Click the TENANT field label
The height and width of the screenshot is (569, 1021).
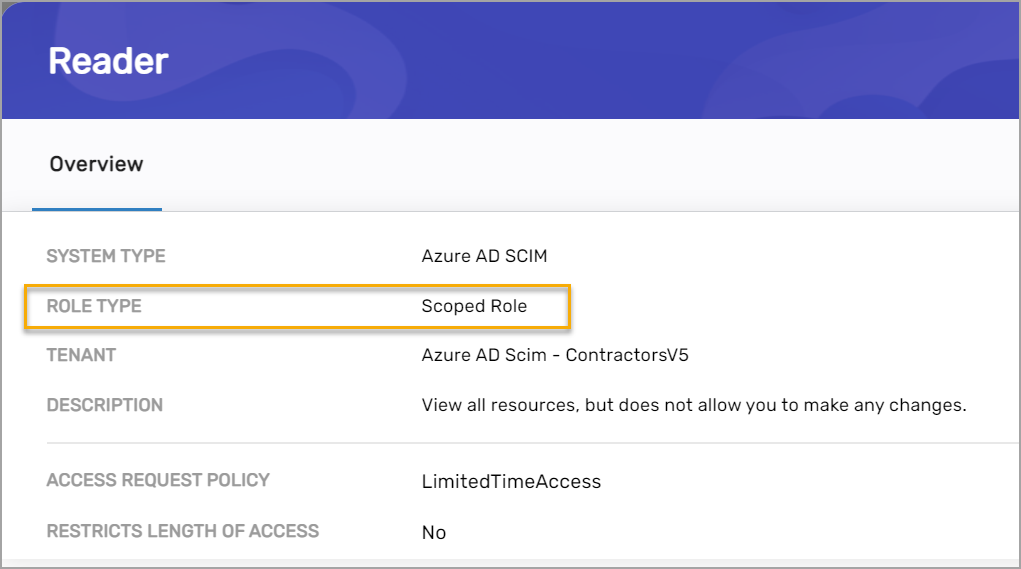pyautogui.click(x=81, y=355)
